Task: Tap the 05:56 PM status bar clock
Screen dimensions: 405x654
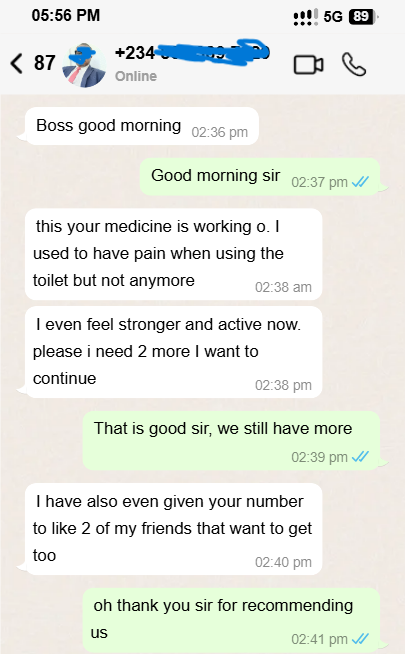Action: click(x=65, y=15)
